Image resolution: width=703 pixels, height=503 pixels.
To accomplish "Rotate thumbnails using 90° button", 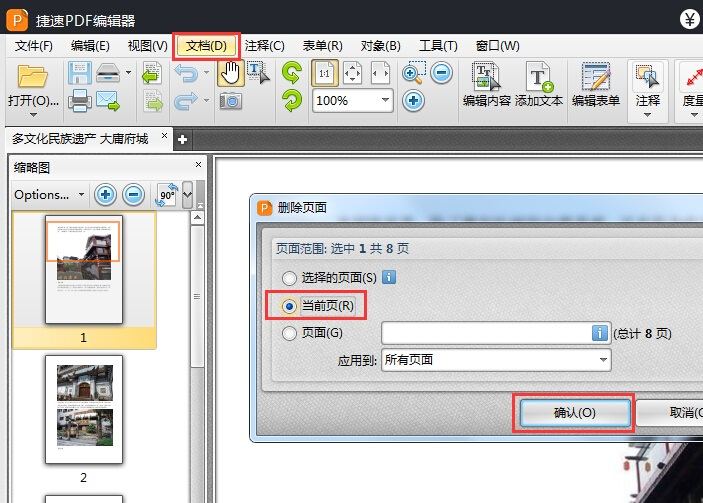I will click(166, 195).
